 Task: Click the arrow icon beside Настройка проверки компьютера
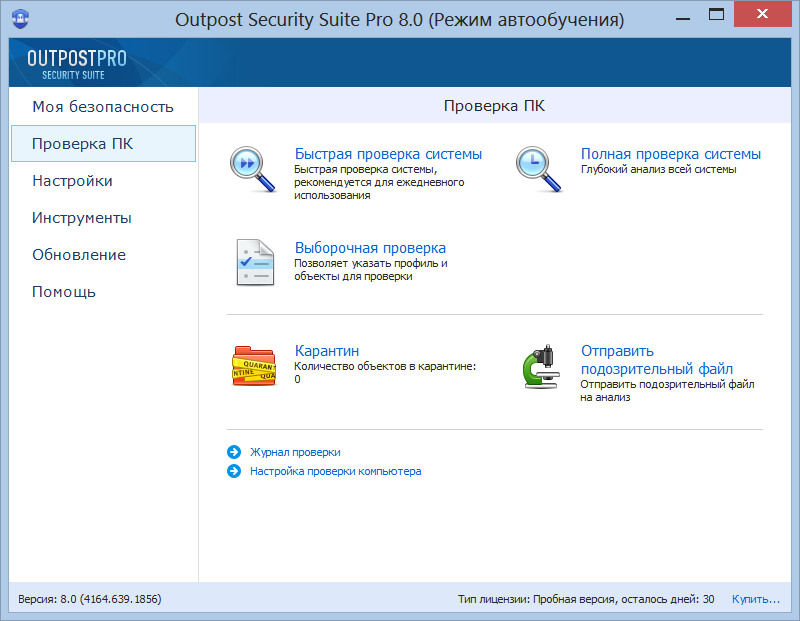point(234,471)
